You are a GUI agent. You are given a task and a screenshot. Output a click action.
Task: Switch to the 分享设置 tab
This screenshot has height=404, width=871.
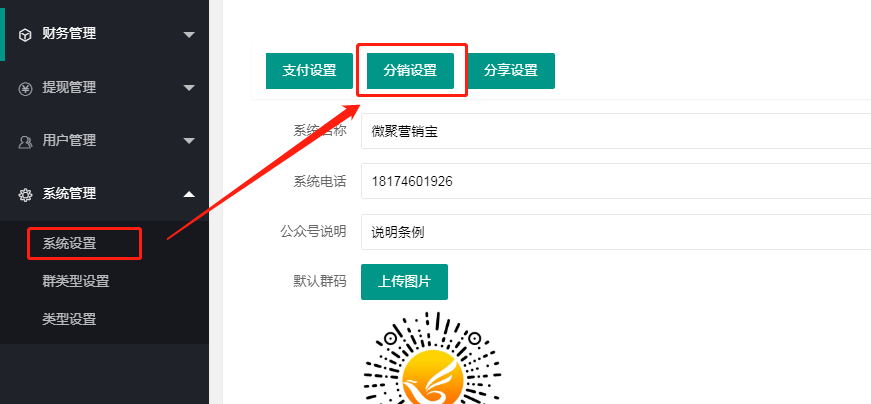point(511,71)
